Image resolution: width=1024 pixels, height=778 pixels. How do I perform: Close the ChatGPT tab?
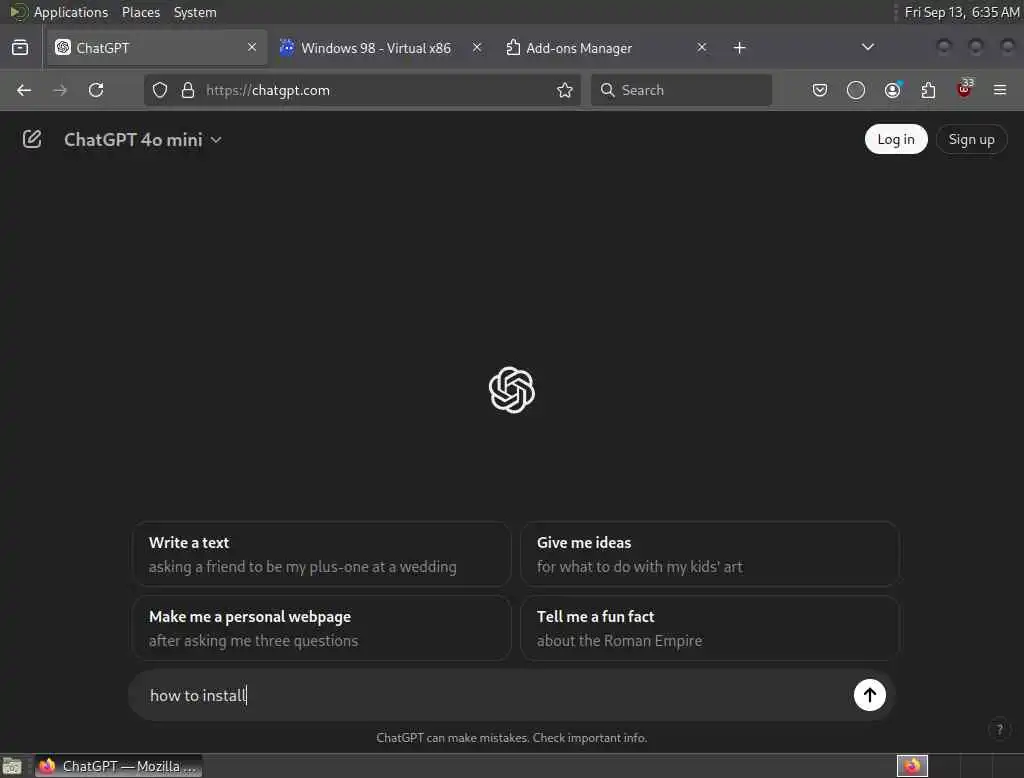point(252,47)
